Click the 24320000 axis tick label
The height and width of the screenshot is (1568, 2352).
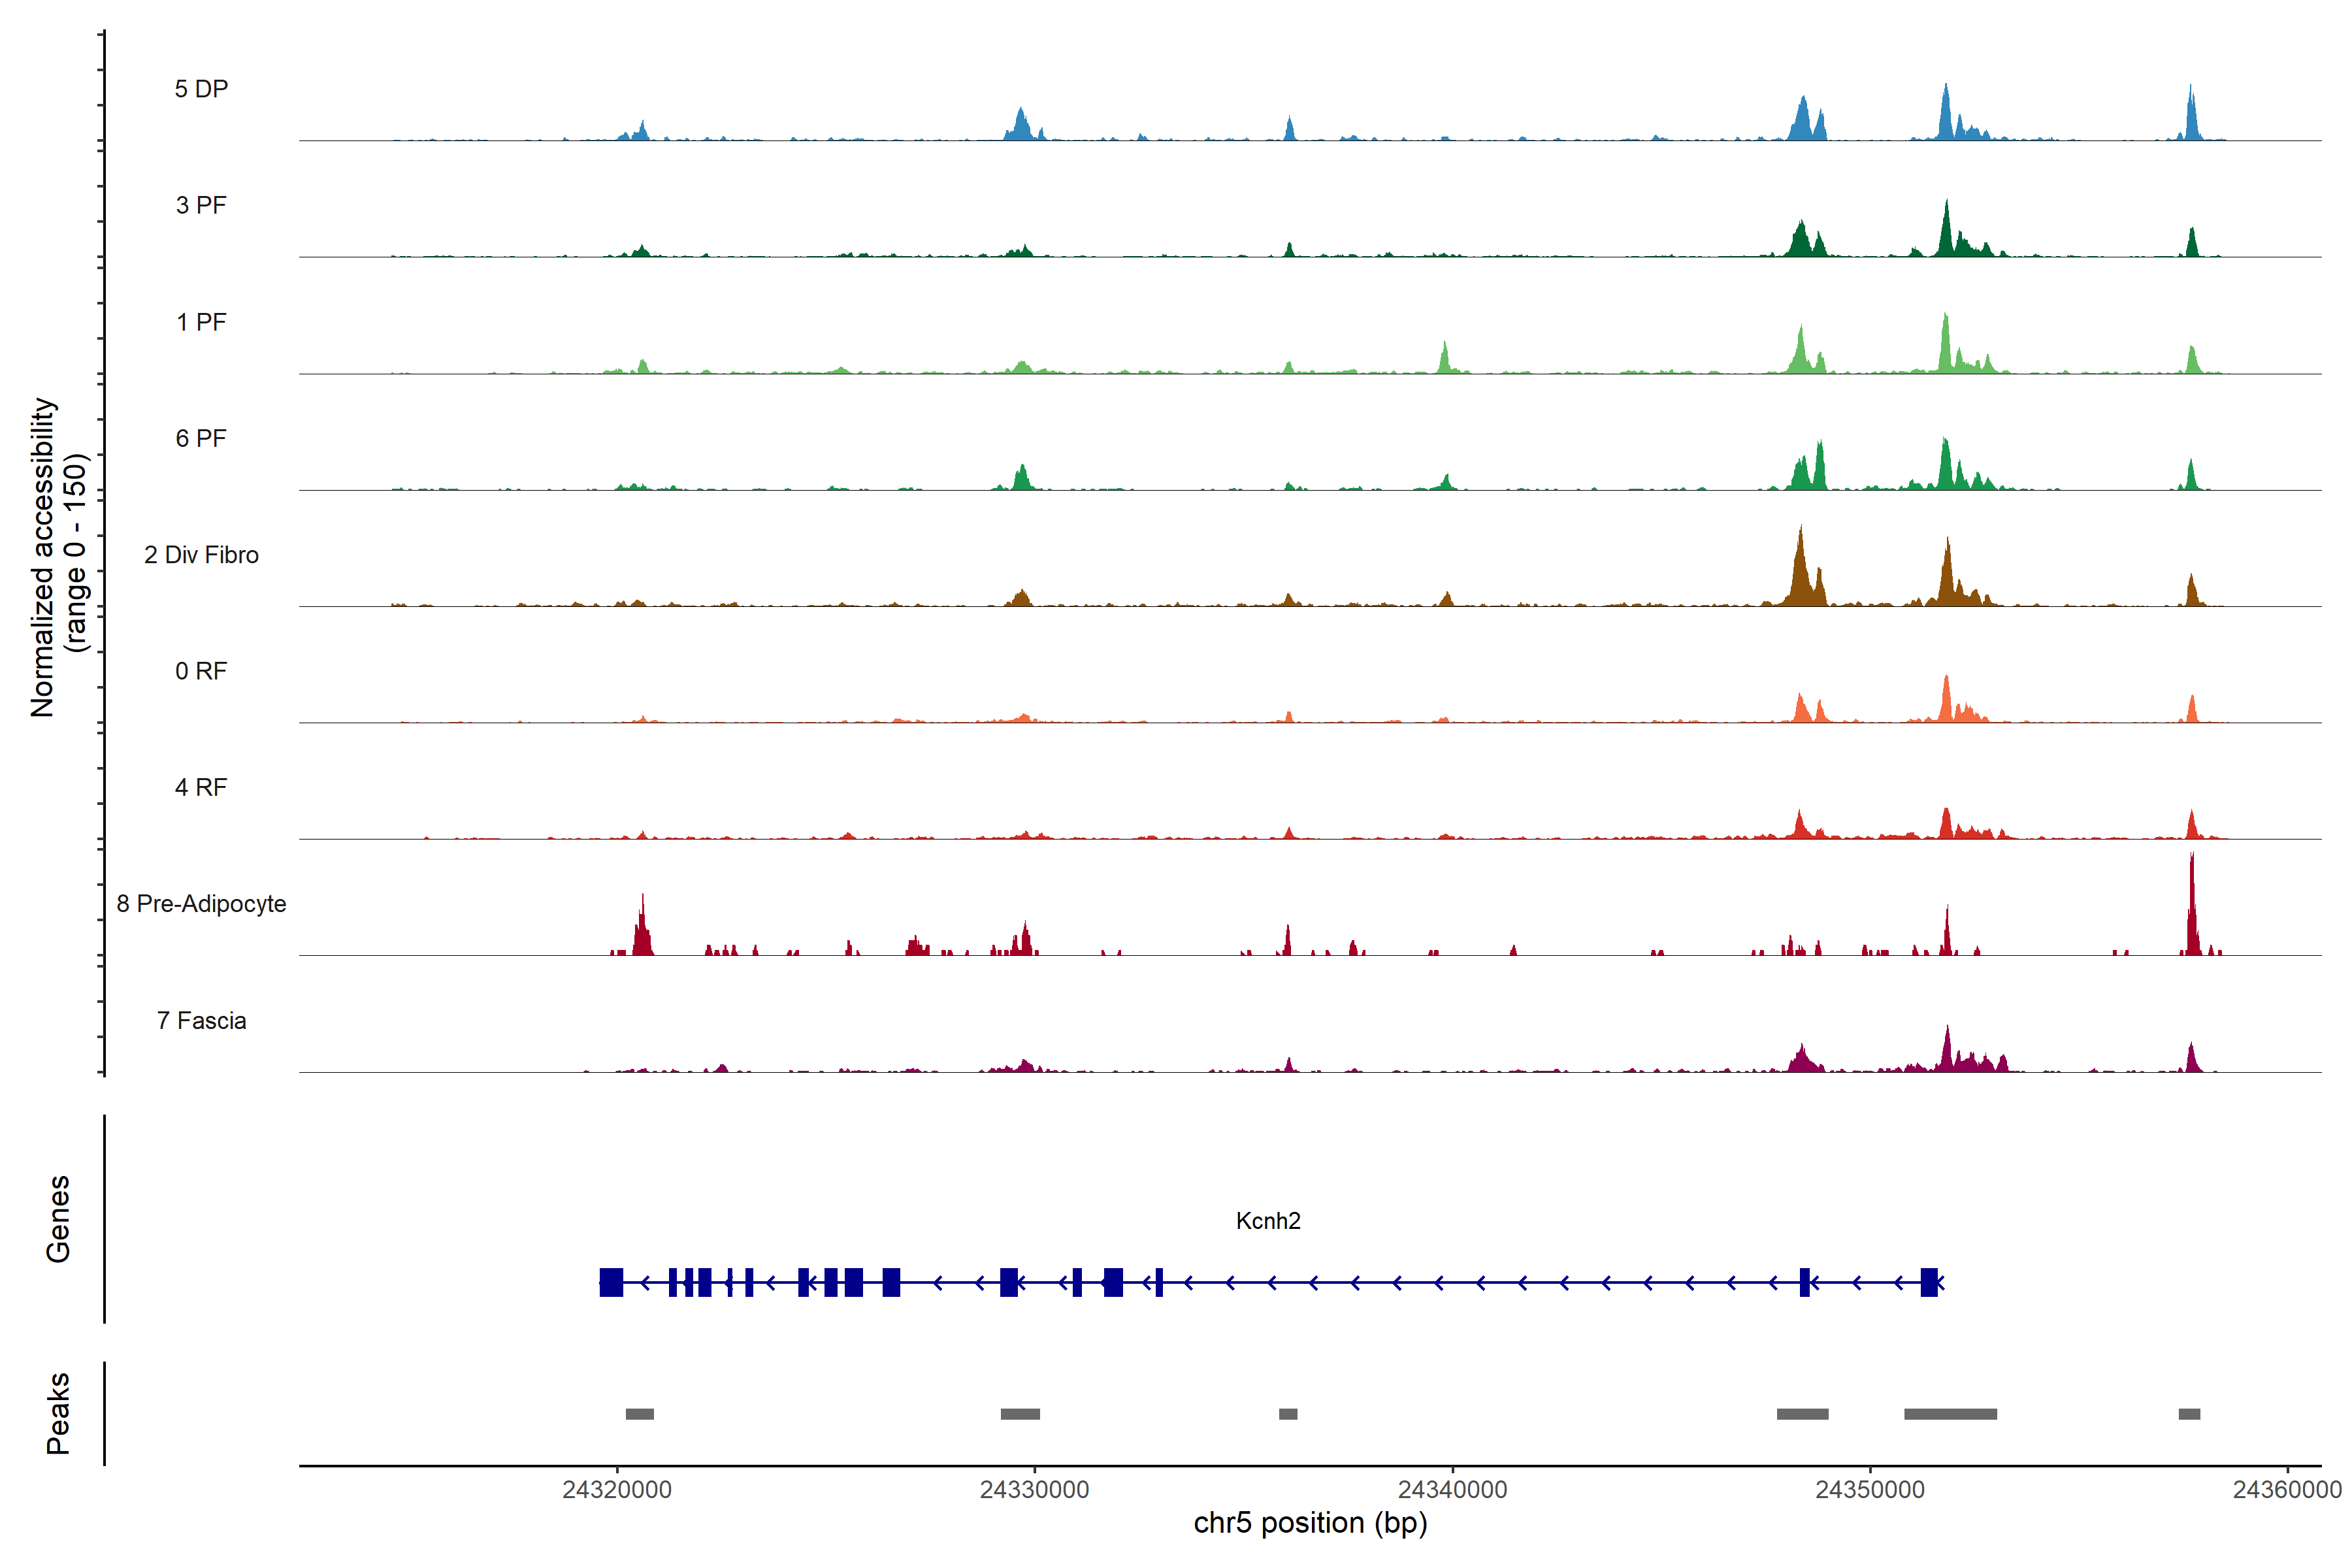point(617,1490)
